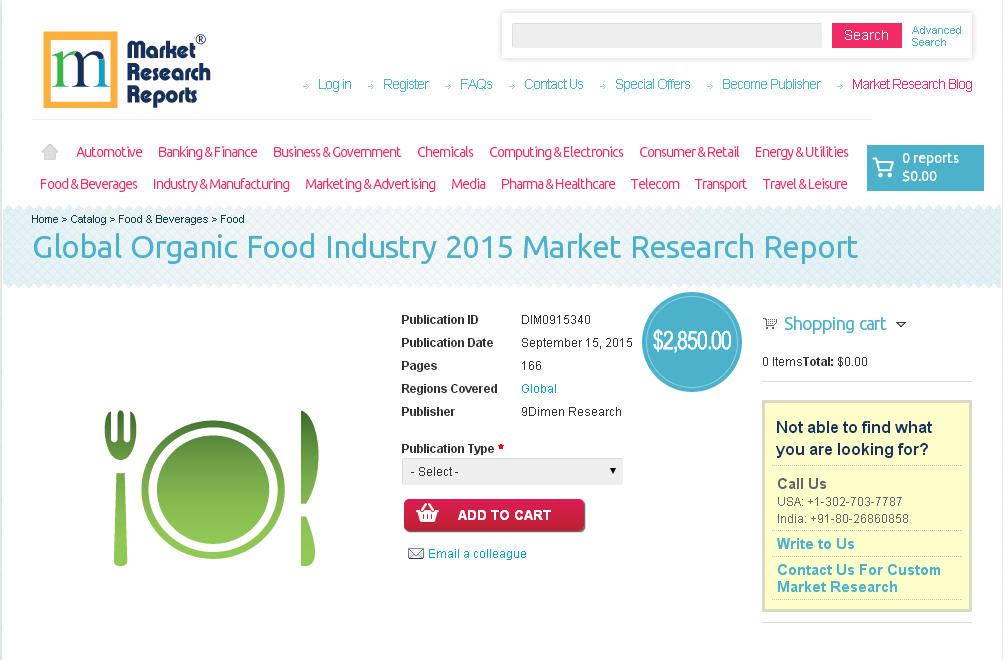The width and height of the screenshot is (1003, 660).
Task: Select the Computing & Electronics category
Action: coord(557,152)
